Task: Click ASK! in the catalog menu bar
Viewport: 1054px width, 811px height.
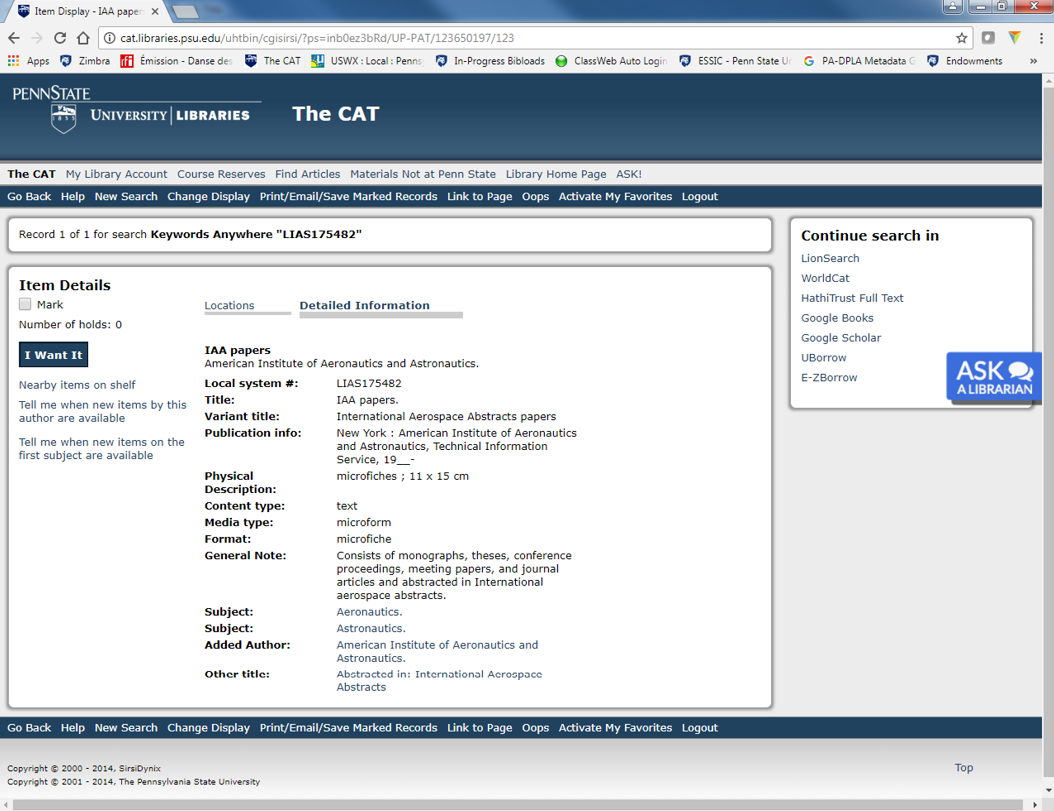Action: coord(629,174)
